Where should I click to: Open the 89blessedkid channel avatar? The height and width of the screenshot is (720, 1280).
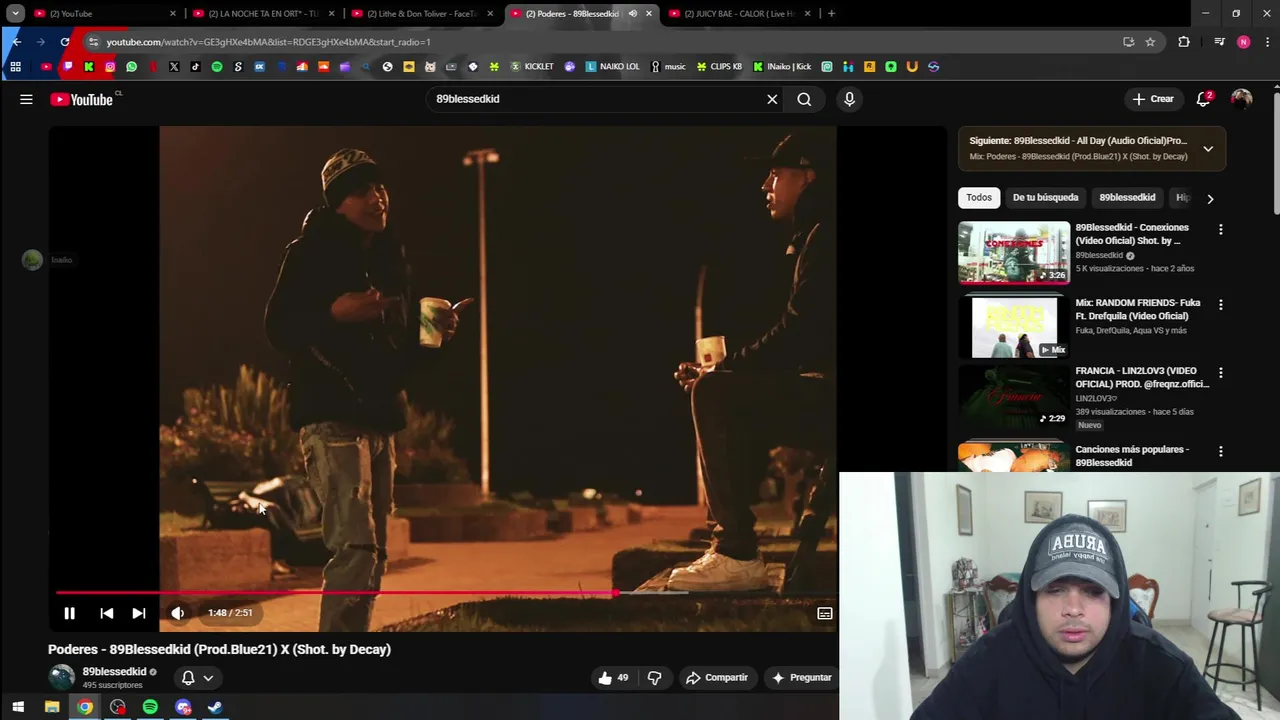click(62, 677)
